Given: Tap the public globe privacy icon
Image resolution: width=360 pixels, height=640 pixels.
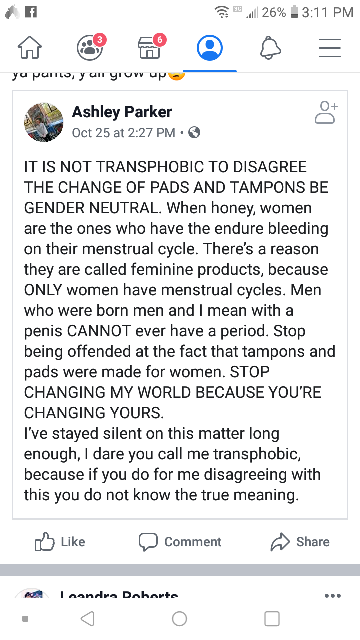Looking at the screenshot, I should (x=194, y=132).
